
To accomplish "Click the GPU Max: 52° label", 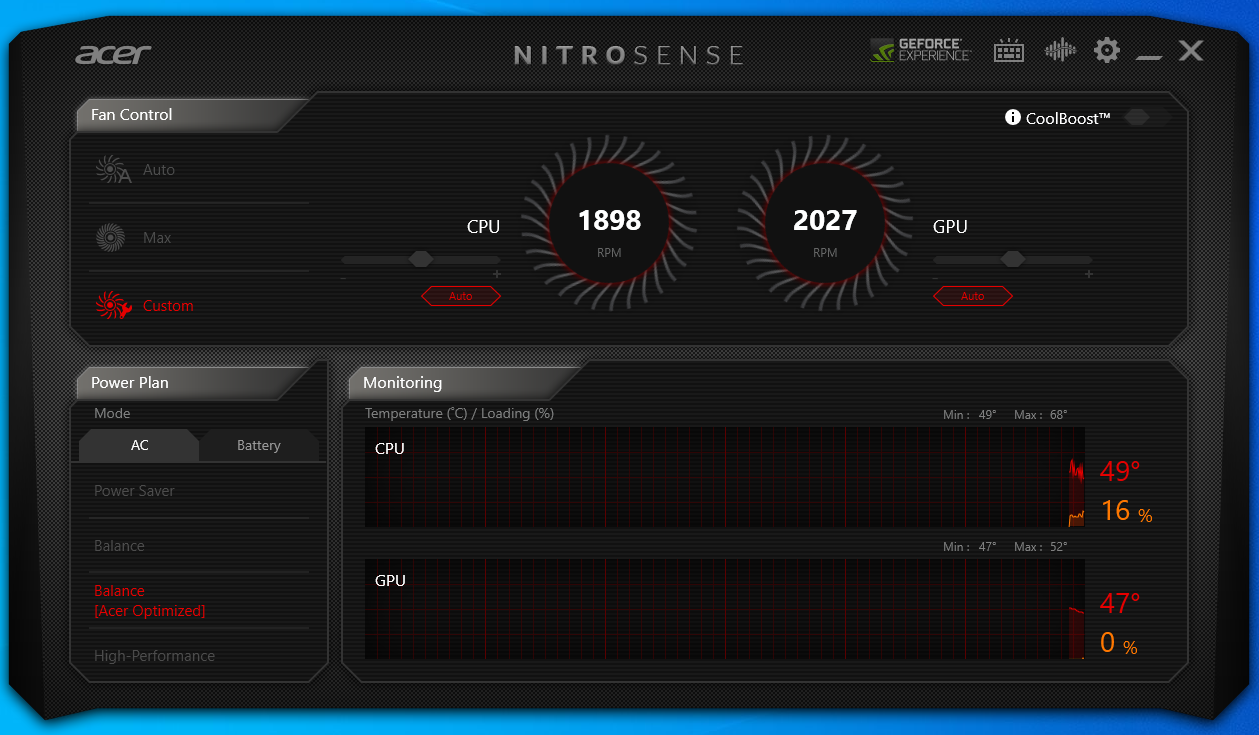I will click(x=1040, y=547).
